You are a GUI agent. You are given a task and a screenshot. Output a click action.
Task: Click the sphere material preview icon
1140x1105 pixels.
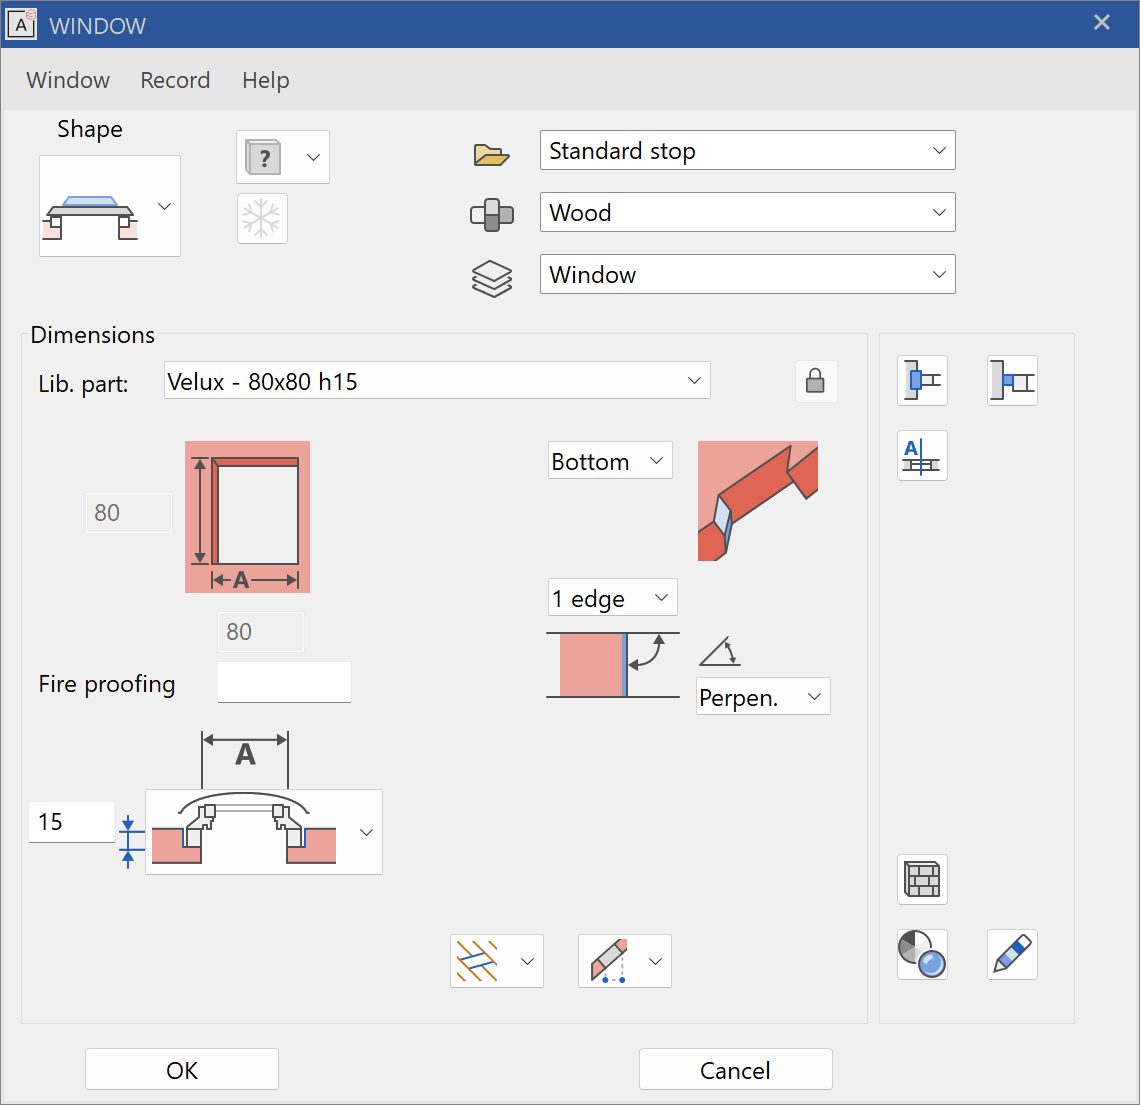click(922, 955)
